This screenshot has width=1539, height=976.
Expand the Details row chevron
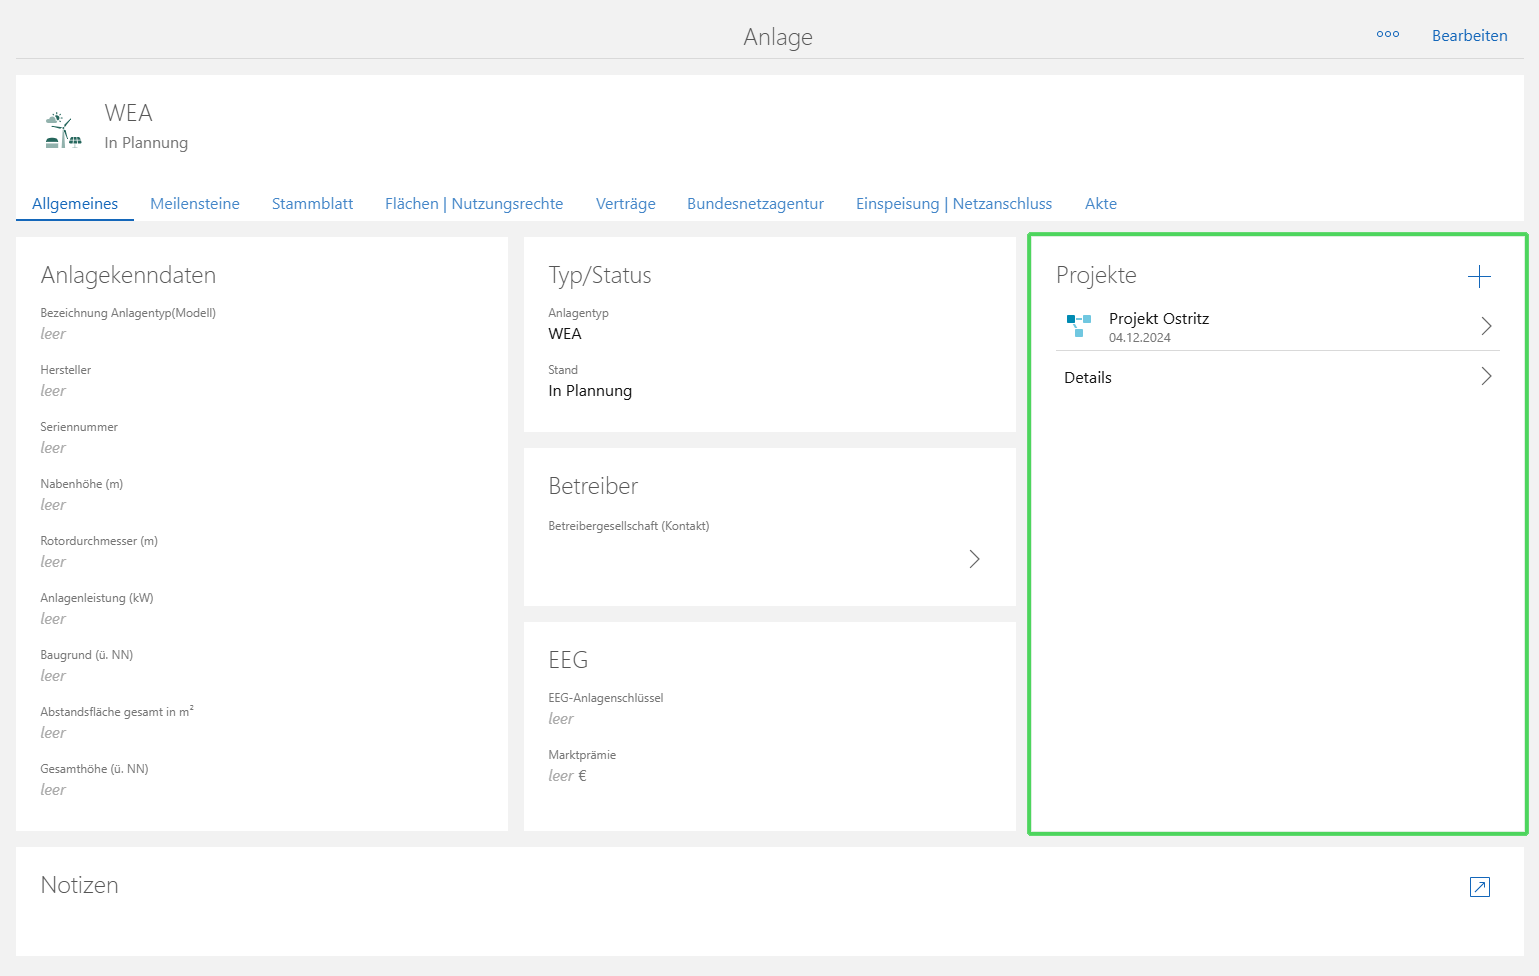[1486, 376]
